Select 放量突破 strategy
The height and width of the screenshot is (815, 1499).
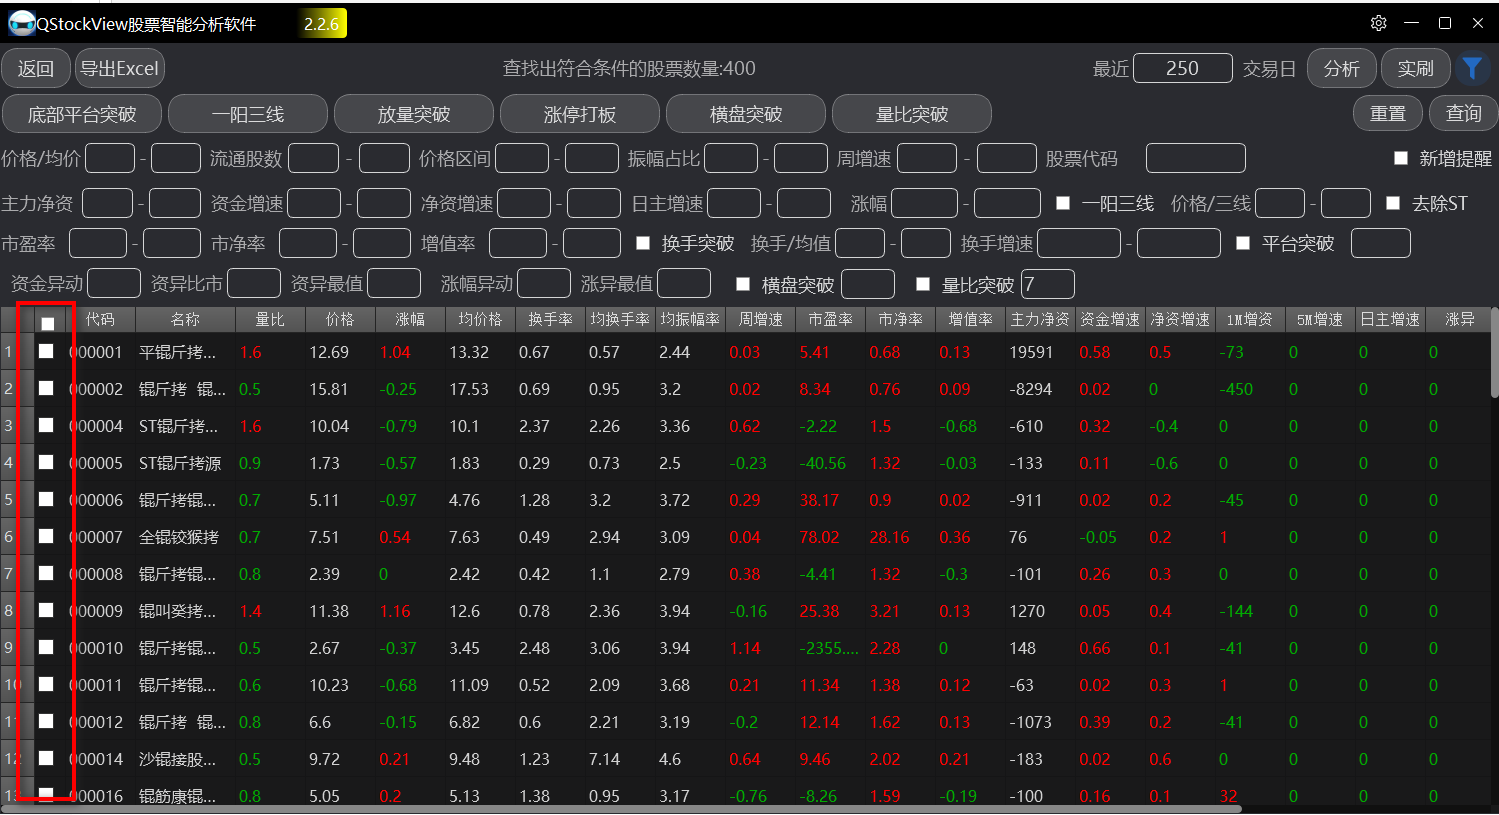click(x=414, y=114)
